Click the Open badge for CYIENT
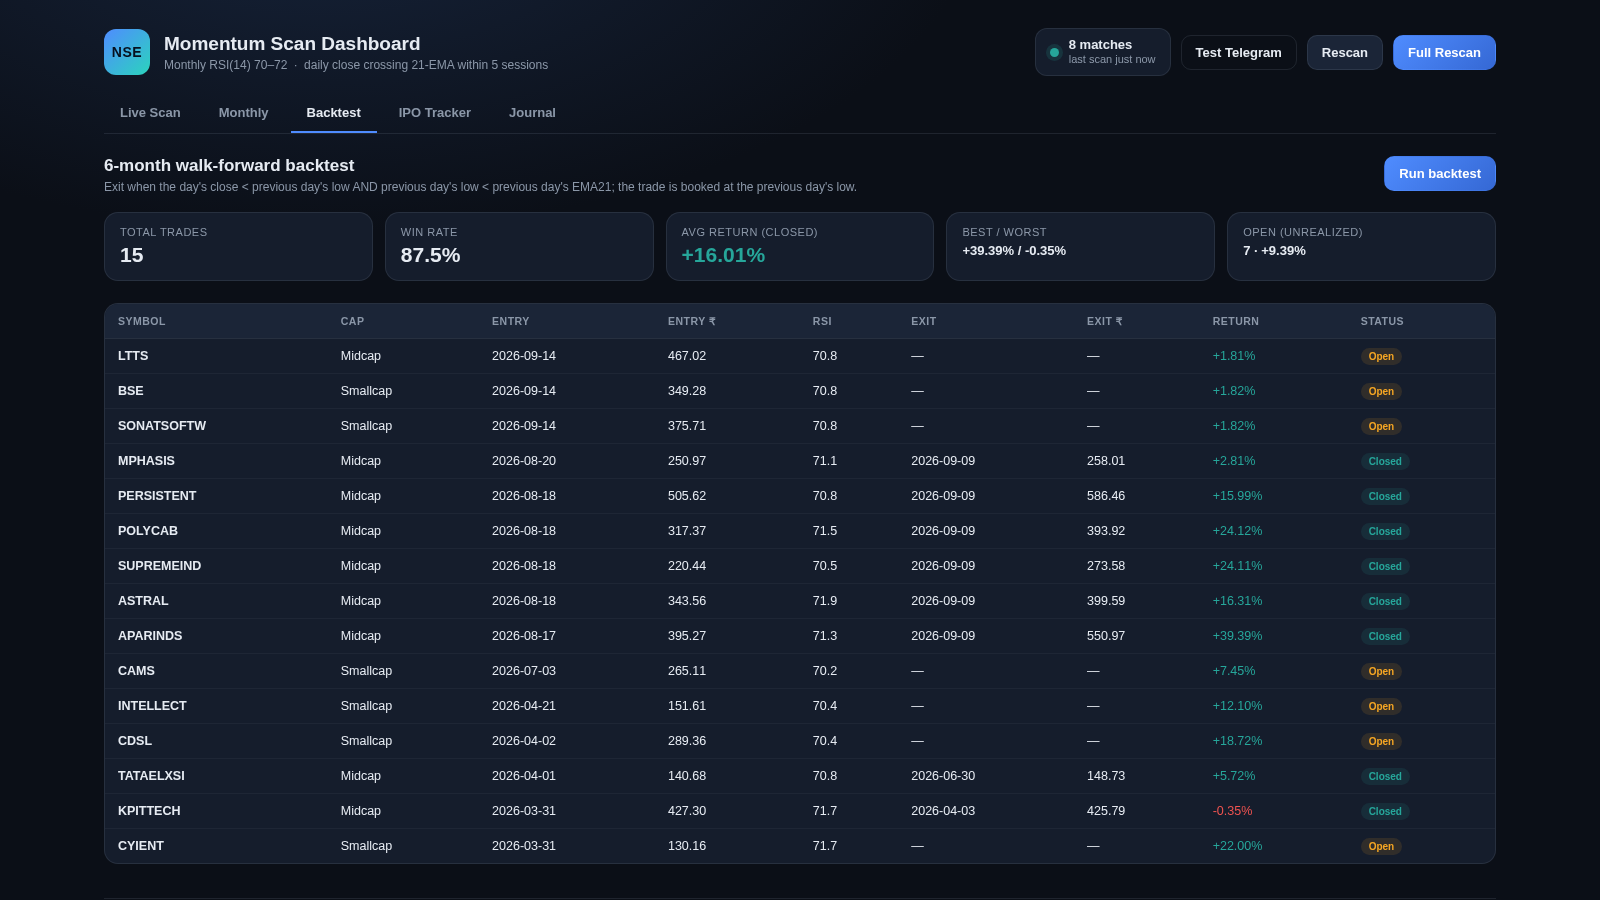This screenshot has height=900, width=1600. (1381, 846)
